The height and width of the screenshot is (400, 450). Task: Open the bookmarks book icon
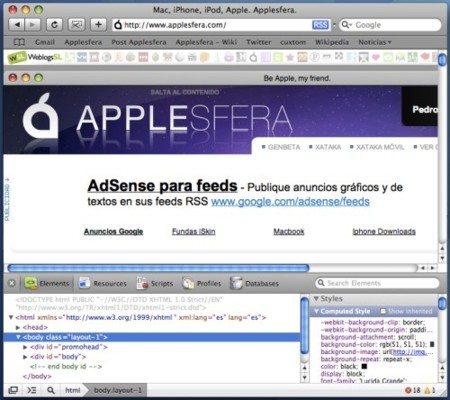pyautogui.click(x=19, y=42)
